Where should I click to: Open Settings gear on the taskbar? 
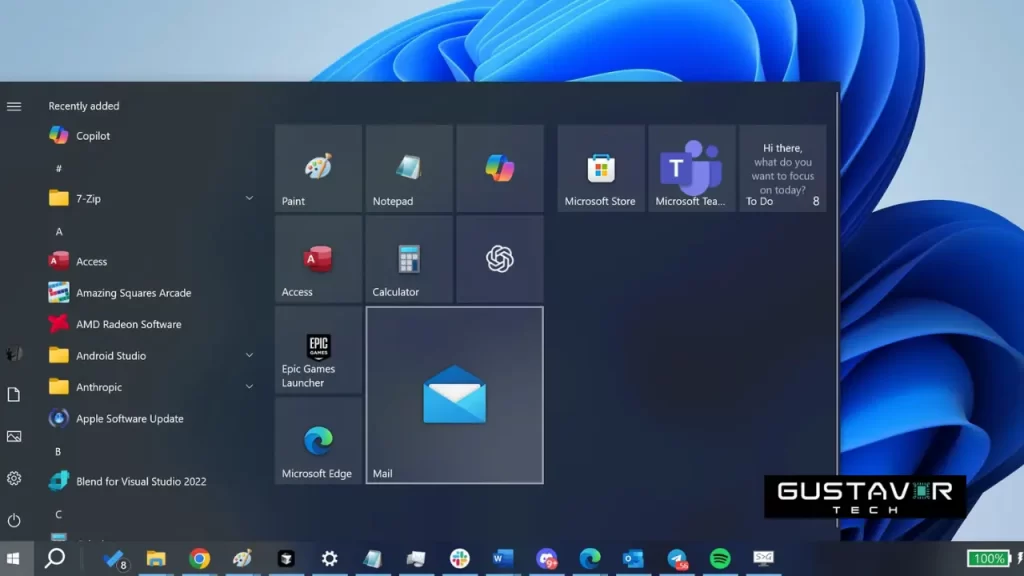329,559
